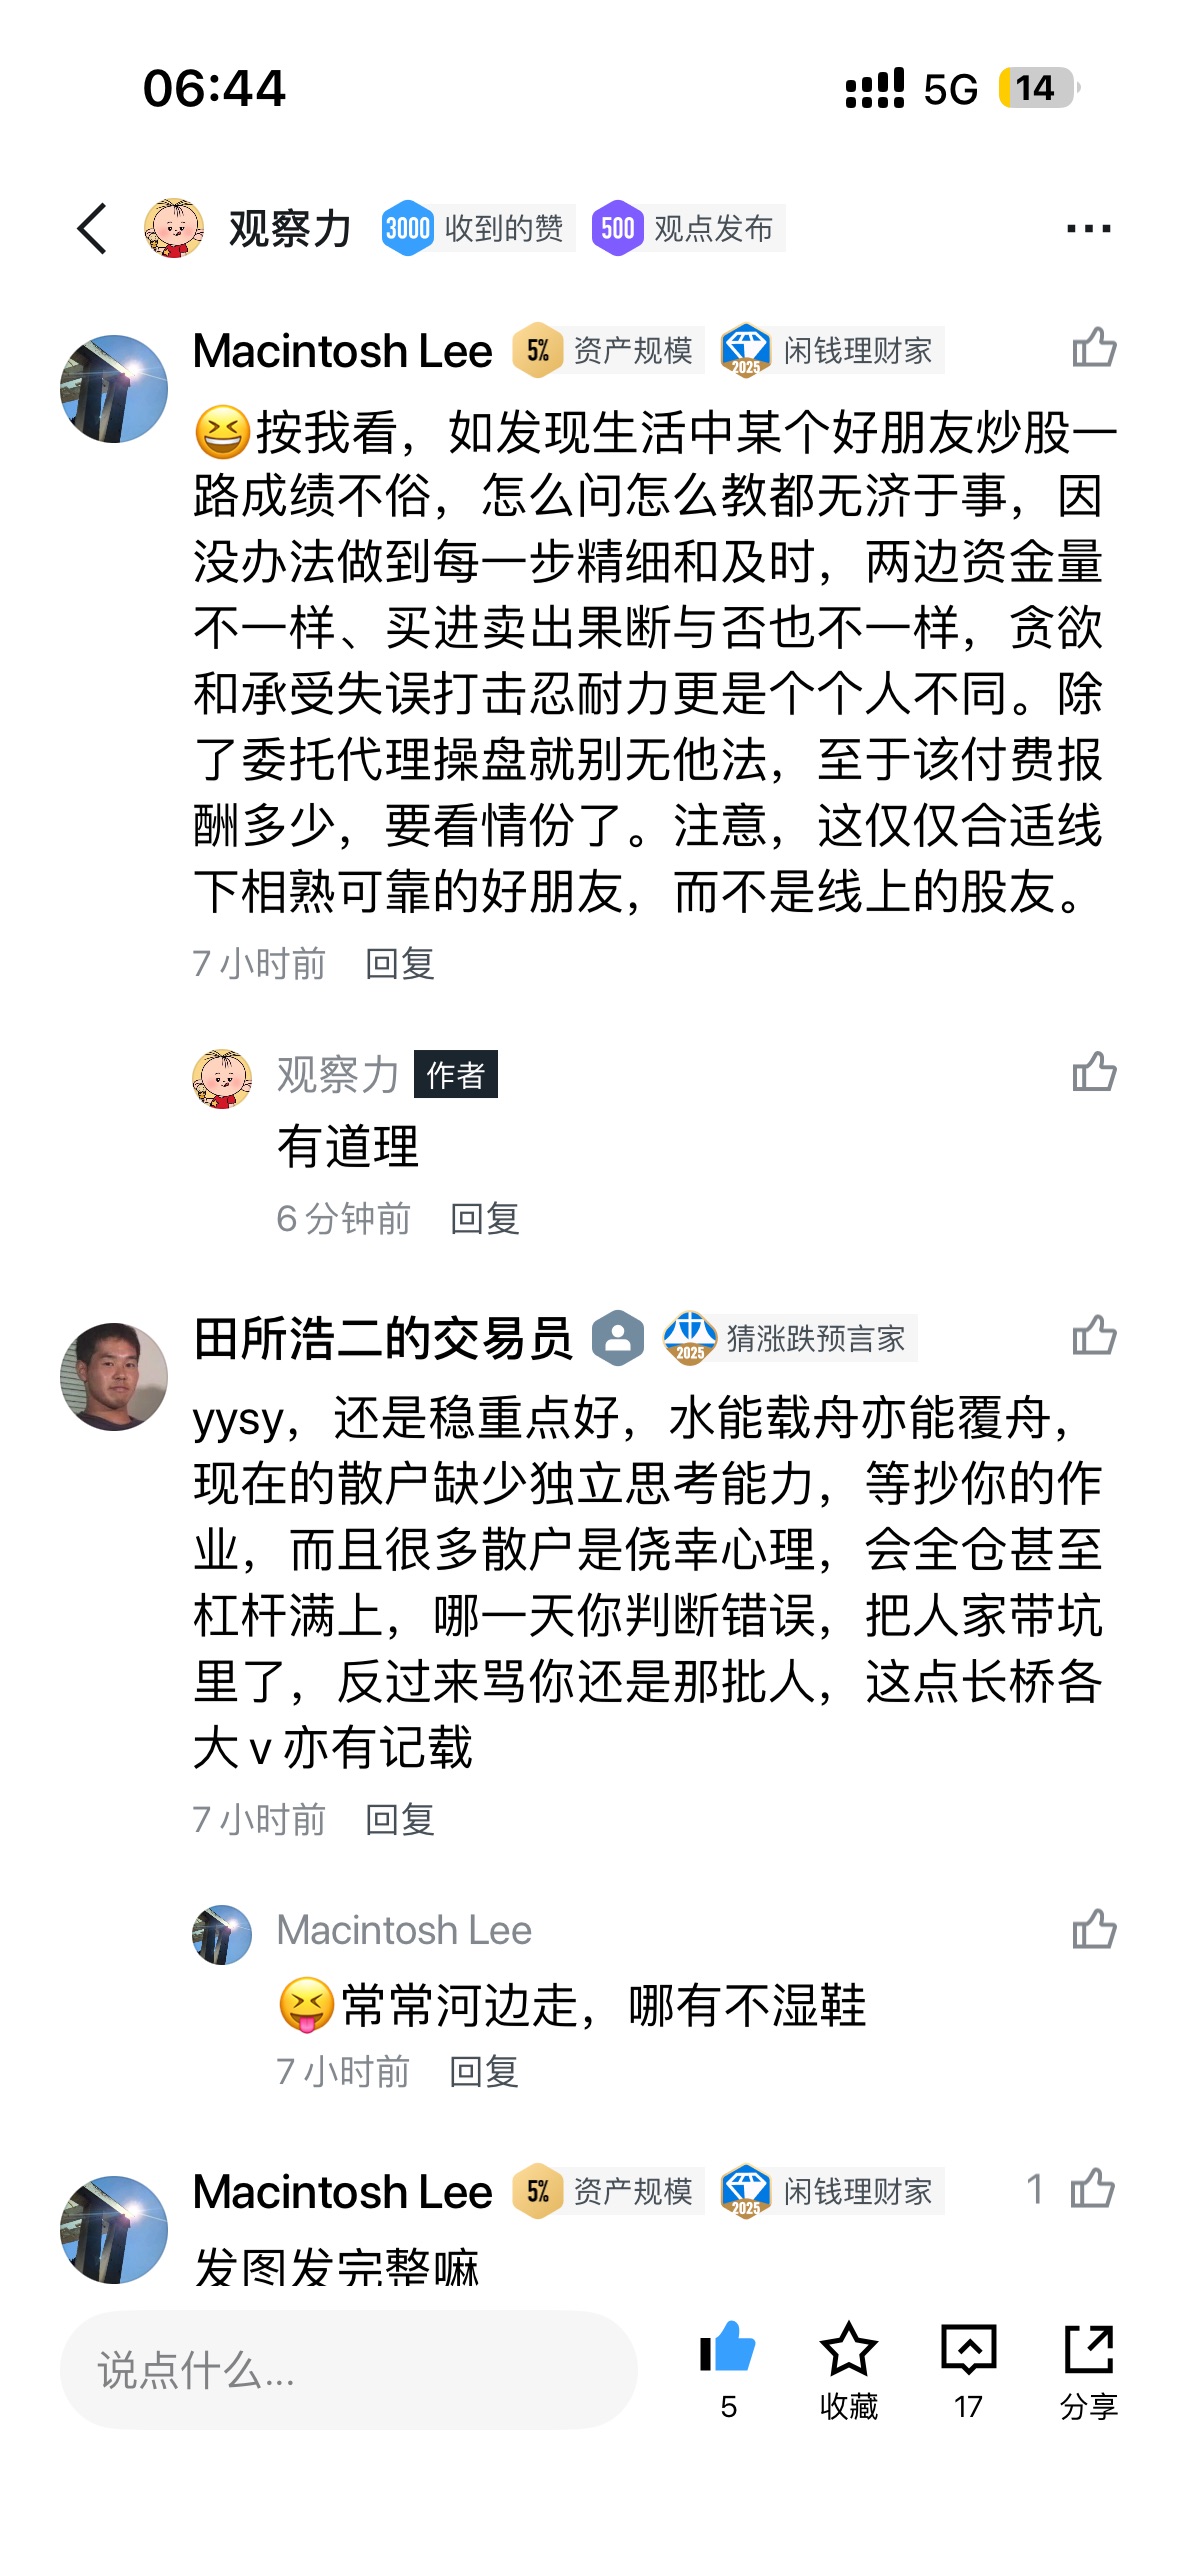Tap the blue thumbs-up post like button
Image resolution: width=1179 pixels, height=2556 pixels.
[x=728, y=2348]
